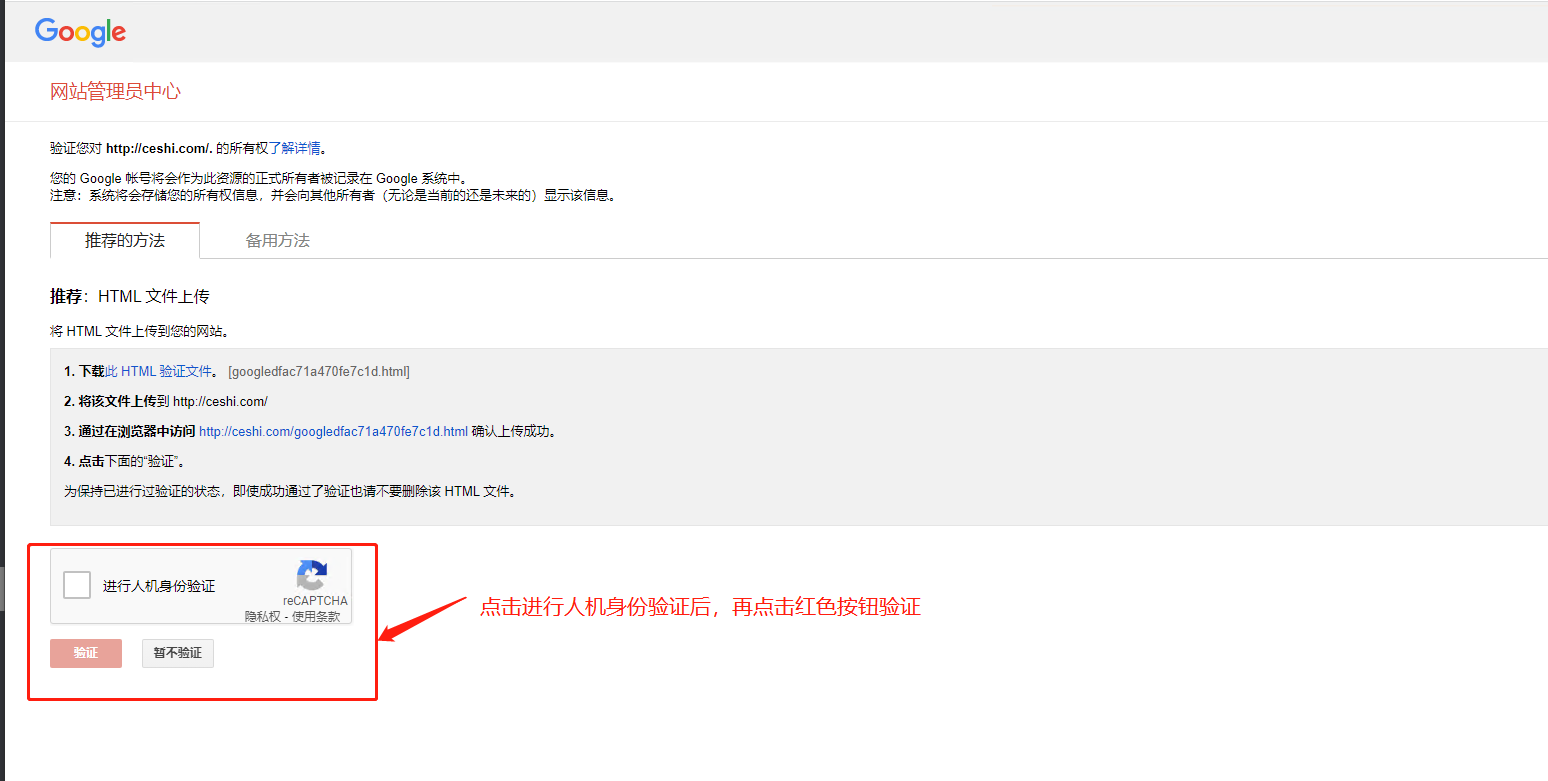The width and height of the screenshot is (1548, 781).
Task: Switch to the 推荐的方法 tab
Action: tap(125, 241)
